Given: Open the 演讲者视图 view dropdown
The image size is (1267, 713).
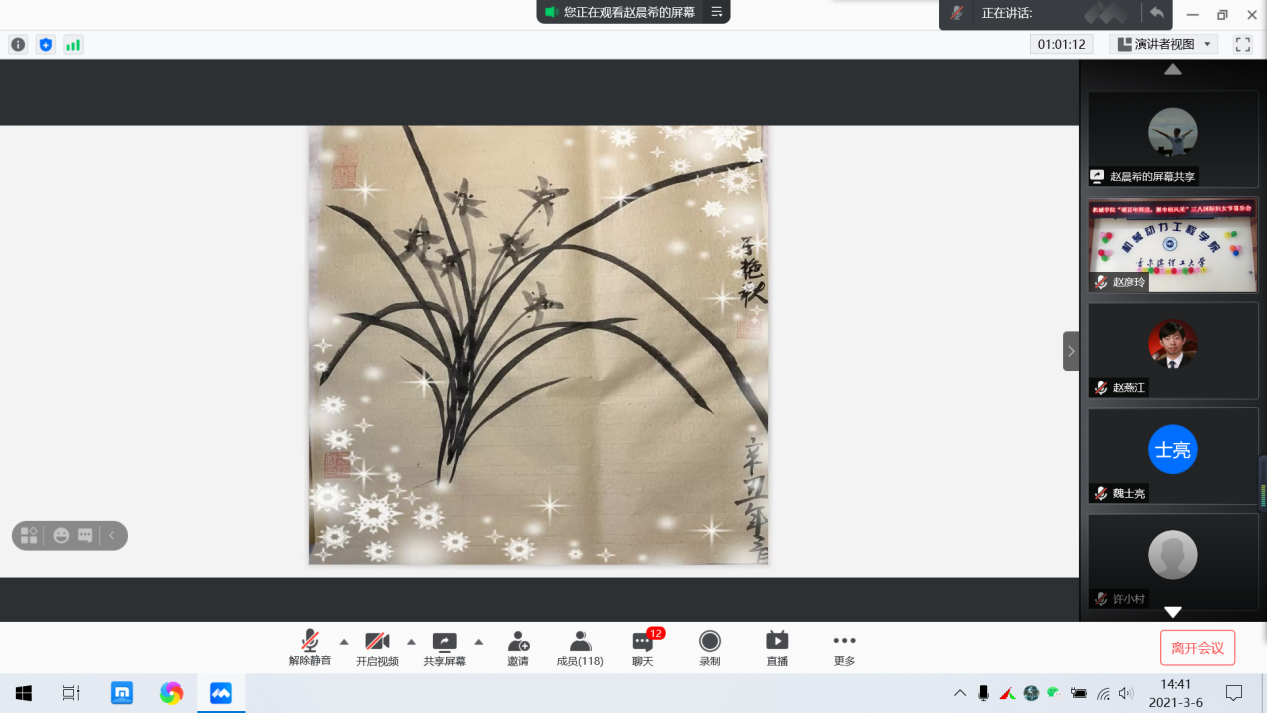Looking at the screenshot, I should pyautogui.click(x=1164, y=44).
